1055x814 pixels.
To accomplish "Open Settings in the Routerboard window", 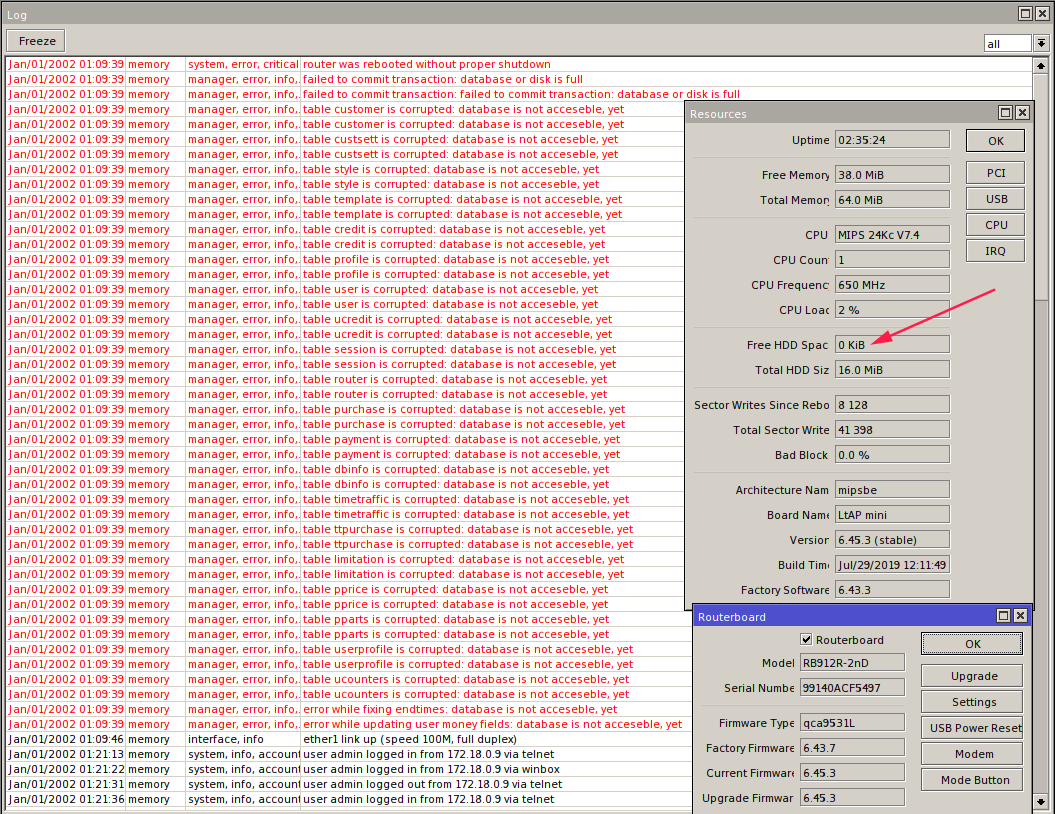I will click(972, 702).
